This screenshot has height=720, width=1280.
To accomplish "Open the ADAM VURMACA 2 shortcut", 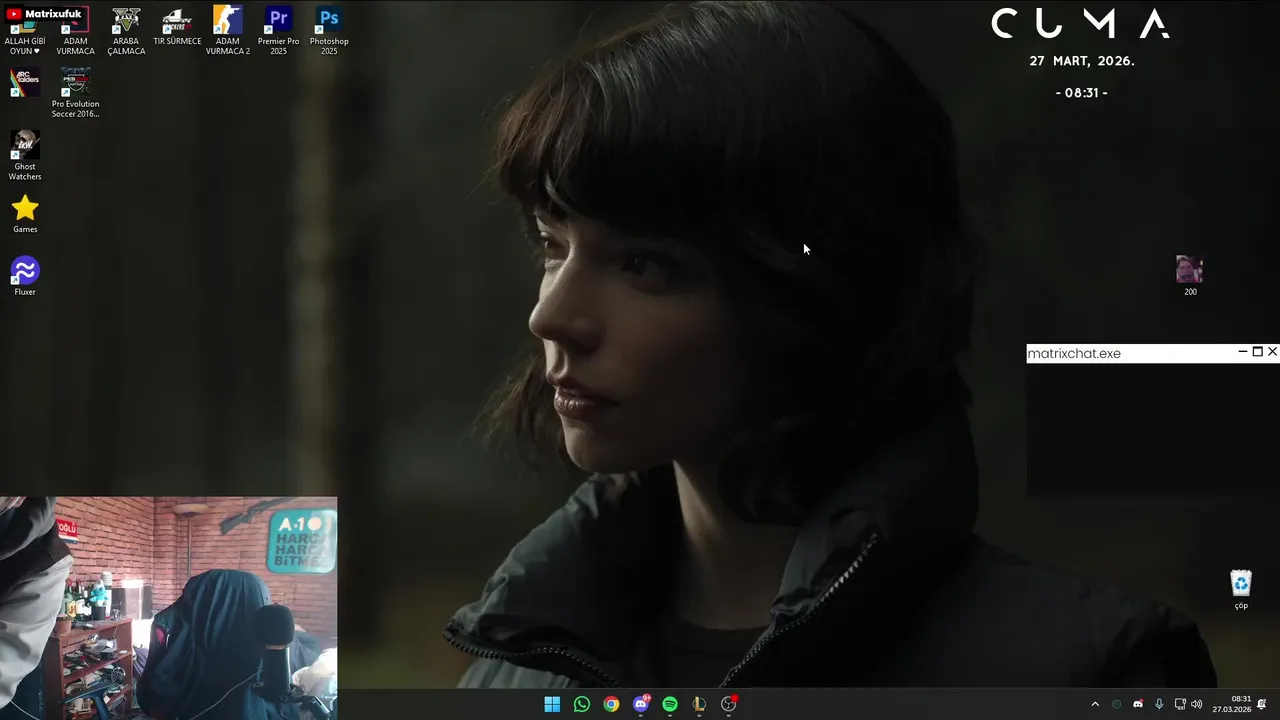I will (x=227, y=32).
